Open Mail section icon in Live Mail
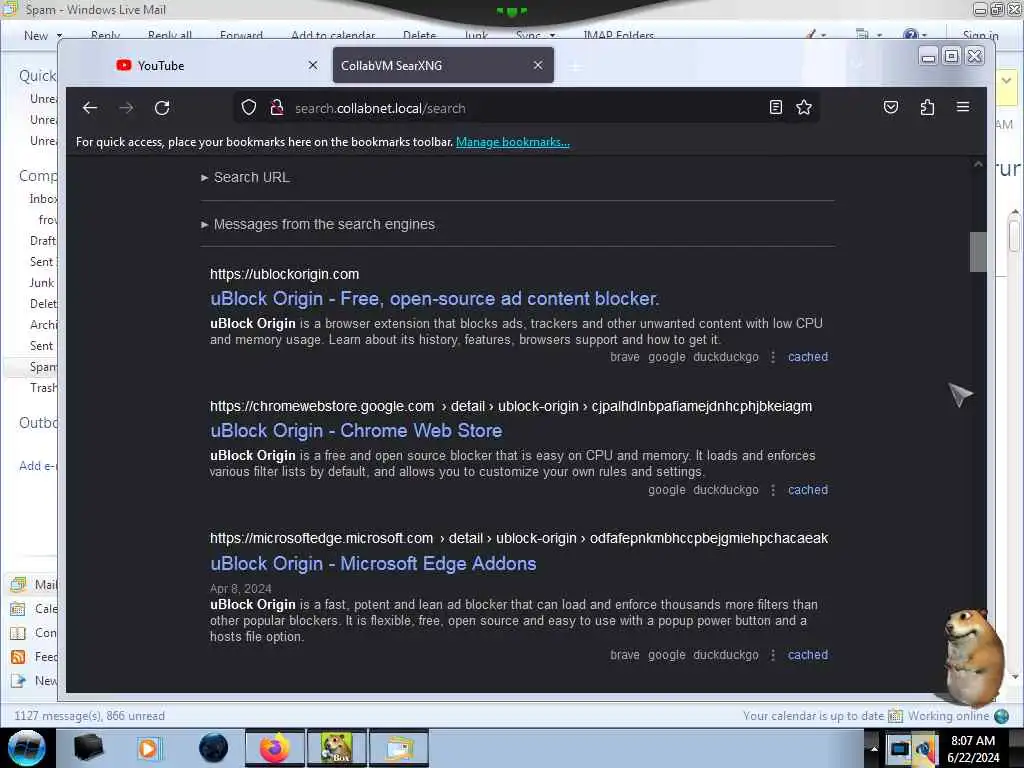This screenshot has width=1024, height=768. point(18,584)
